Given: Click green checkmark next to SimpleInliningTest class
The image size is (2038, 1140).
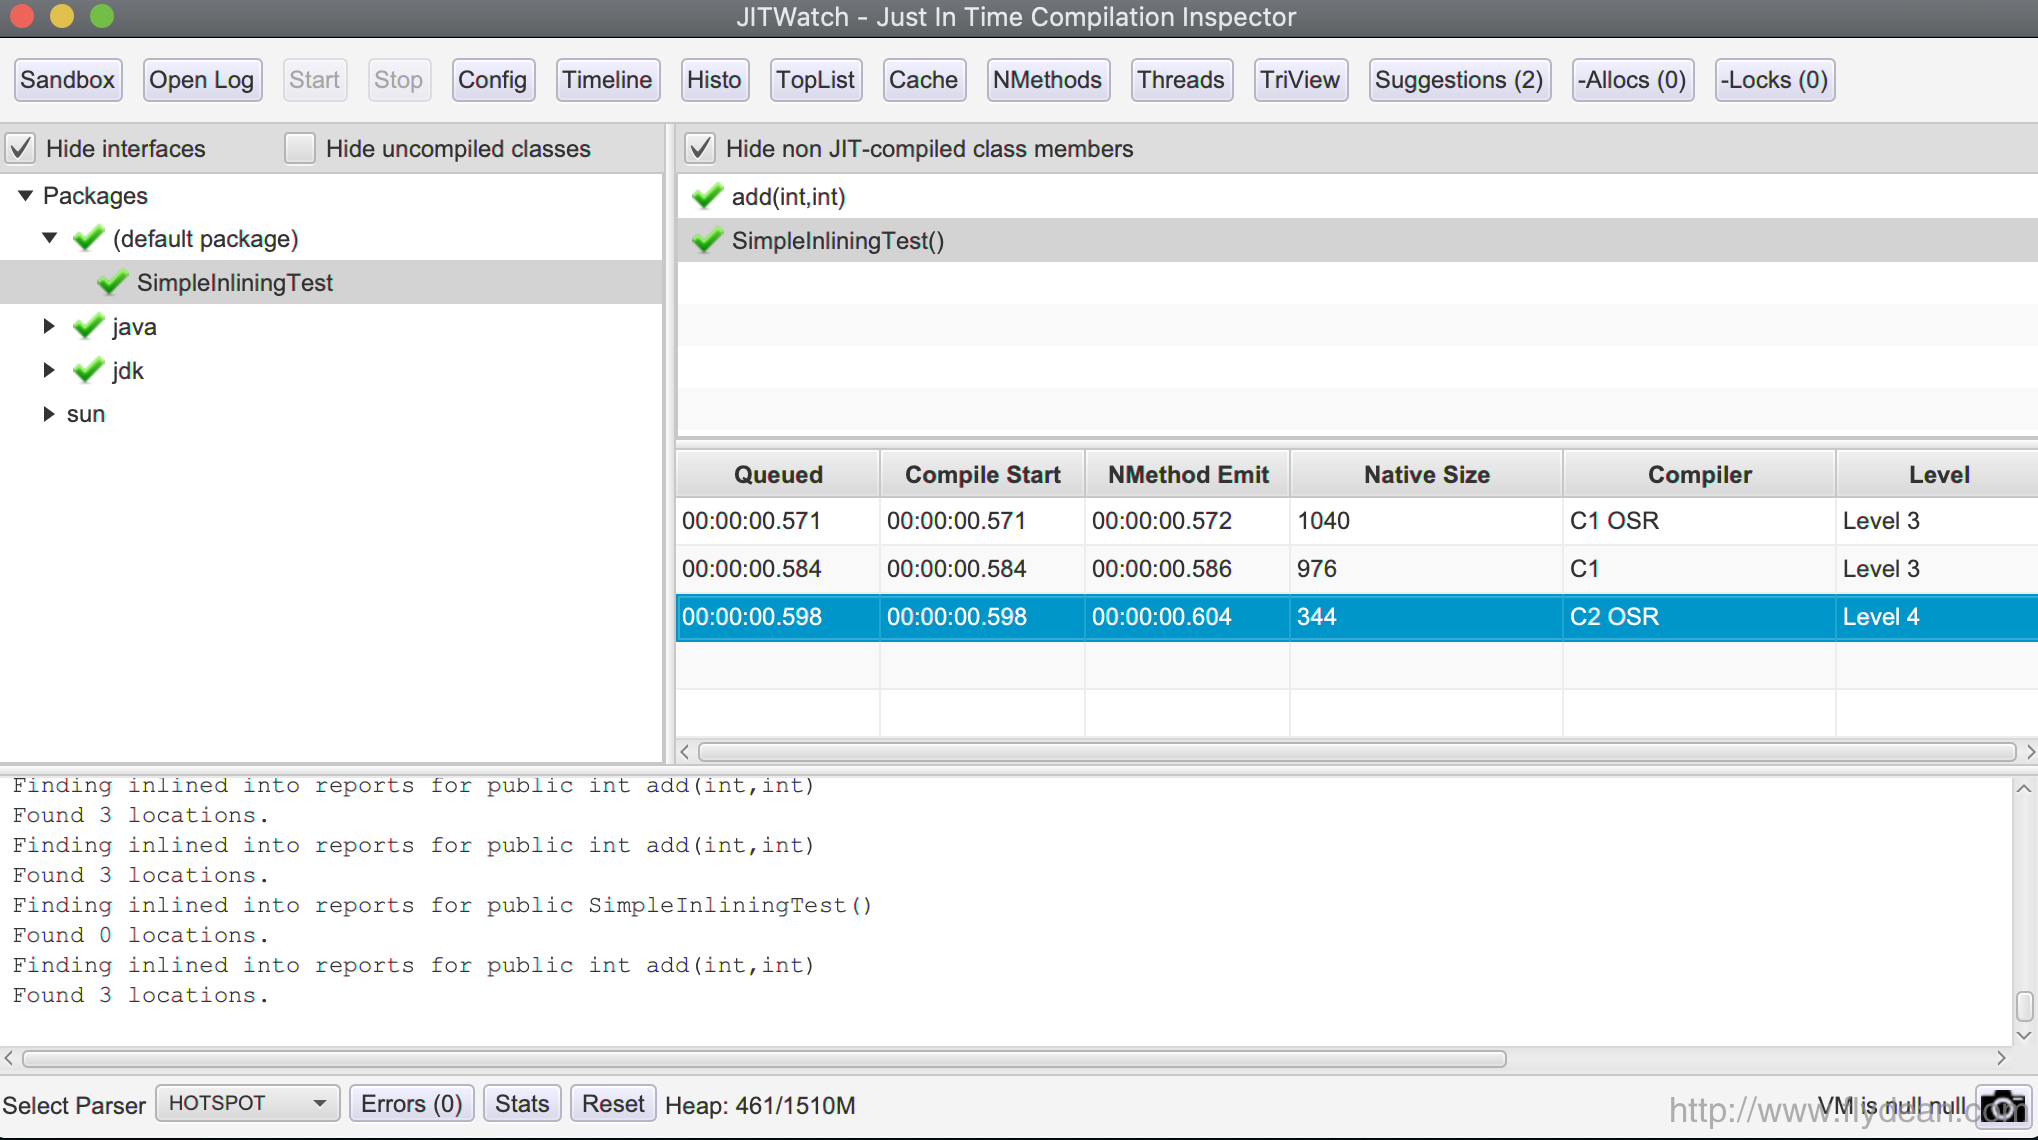Looking at the screenshot, I should (x=113, y=283).
